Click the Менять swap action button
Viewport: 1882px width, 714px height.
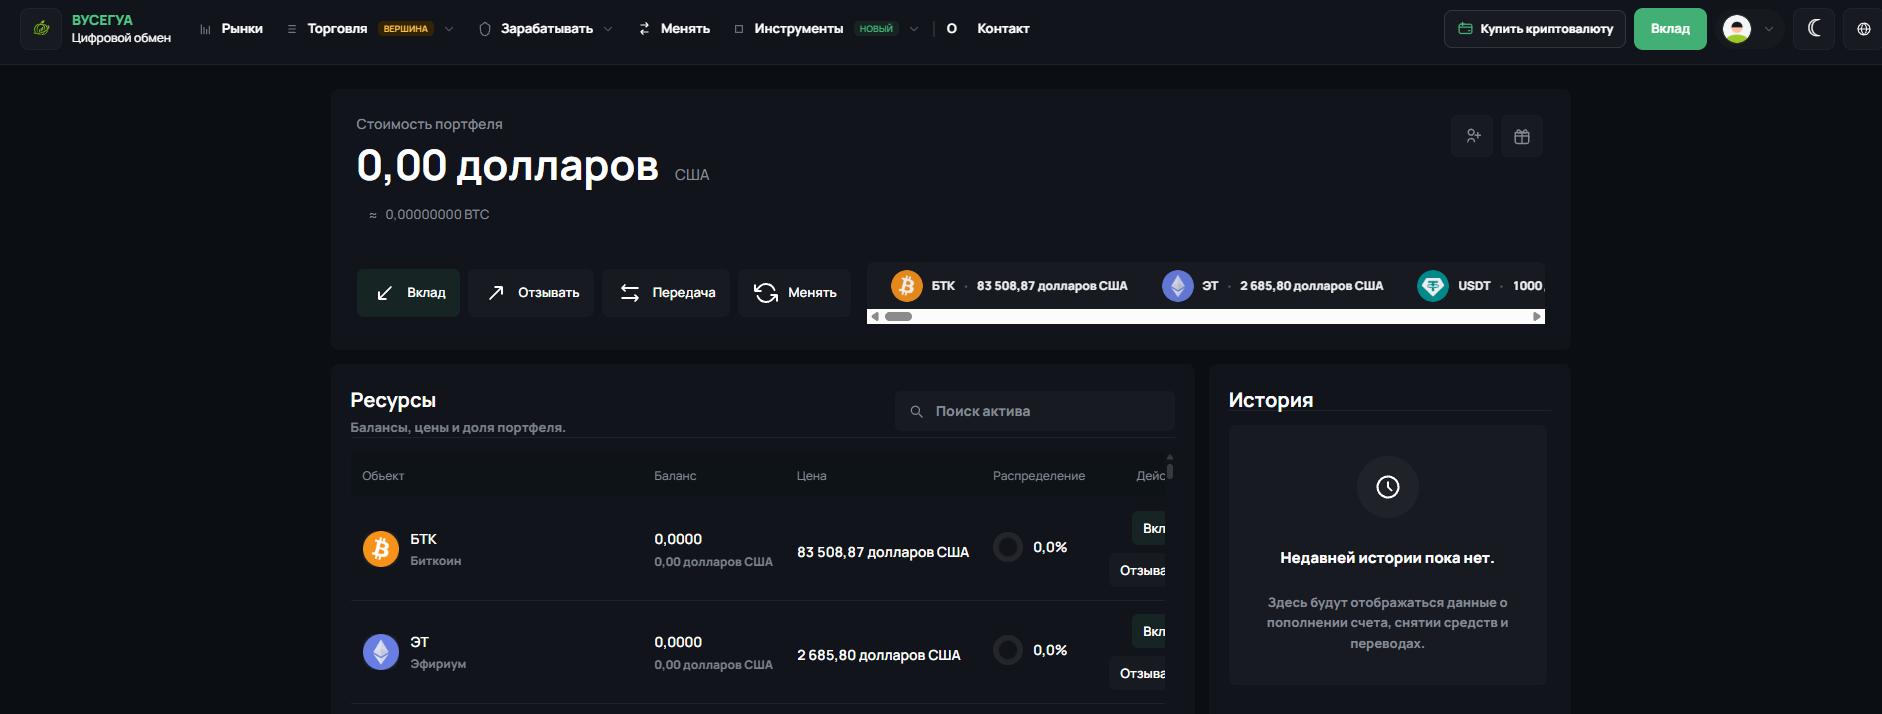(x=794, y=293)
